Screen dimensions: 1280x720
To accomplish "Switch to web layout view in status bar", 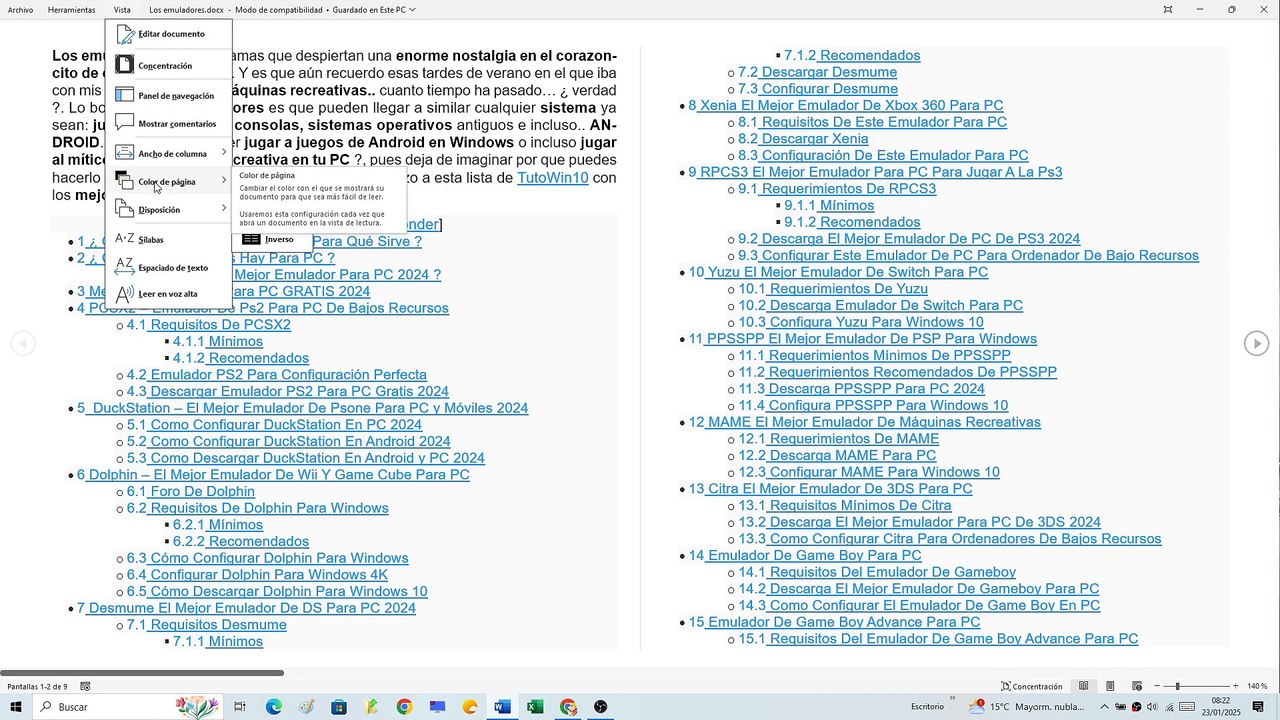I will tap(1137, 686).
